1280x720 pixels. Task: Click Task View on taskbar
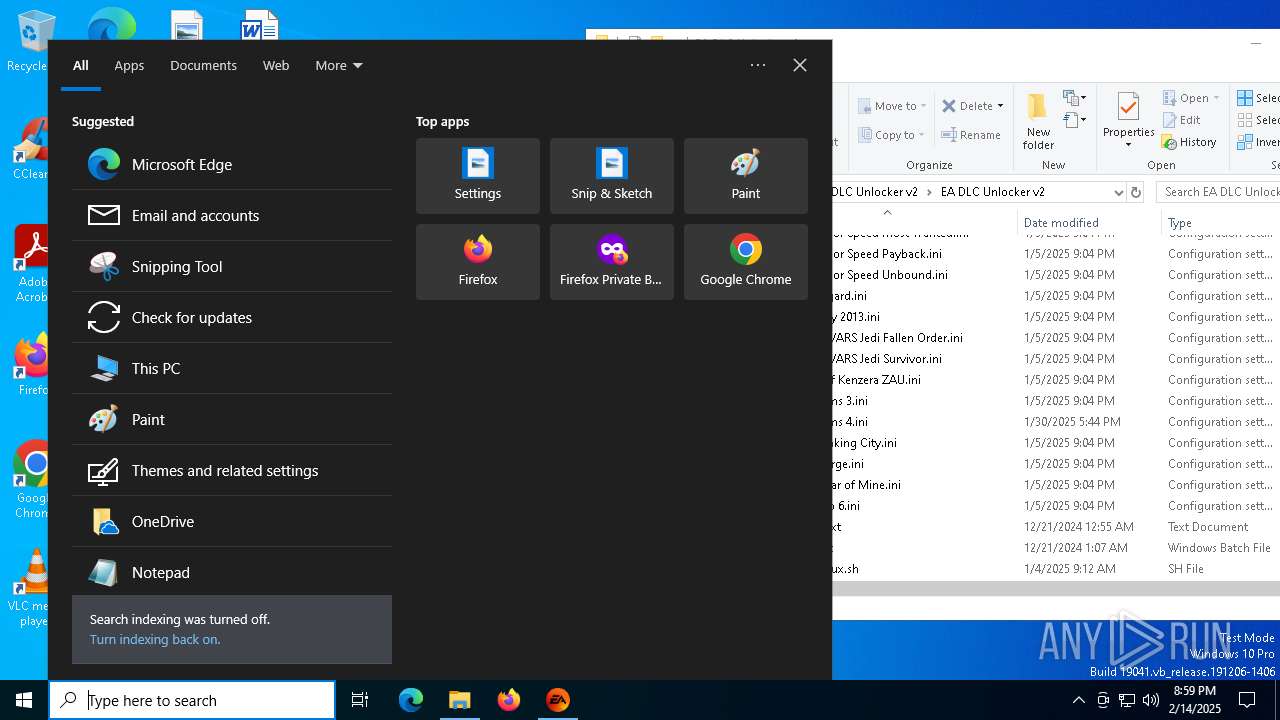(x=360, y=700)
